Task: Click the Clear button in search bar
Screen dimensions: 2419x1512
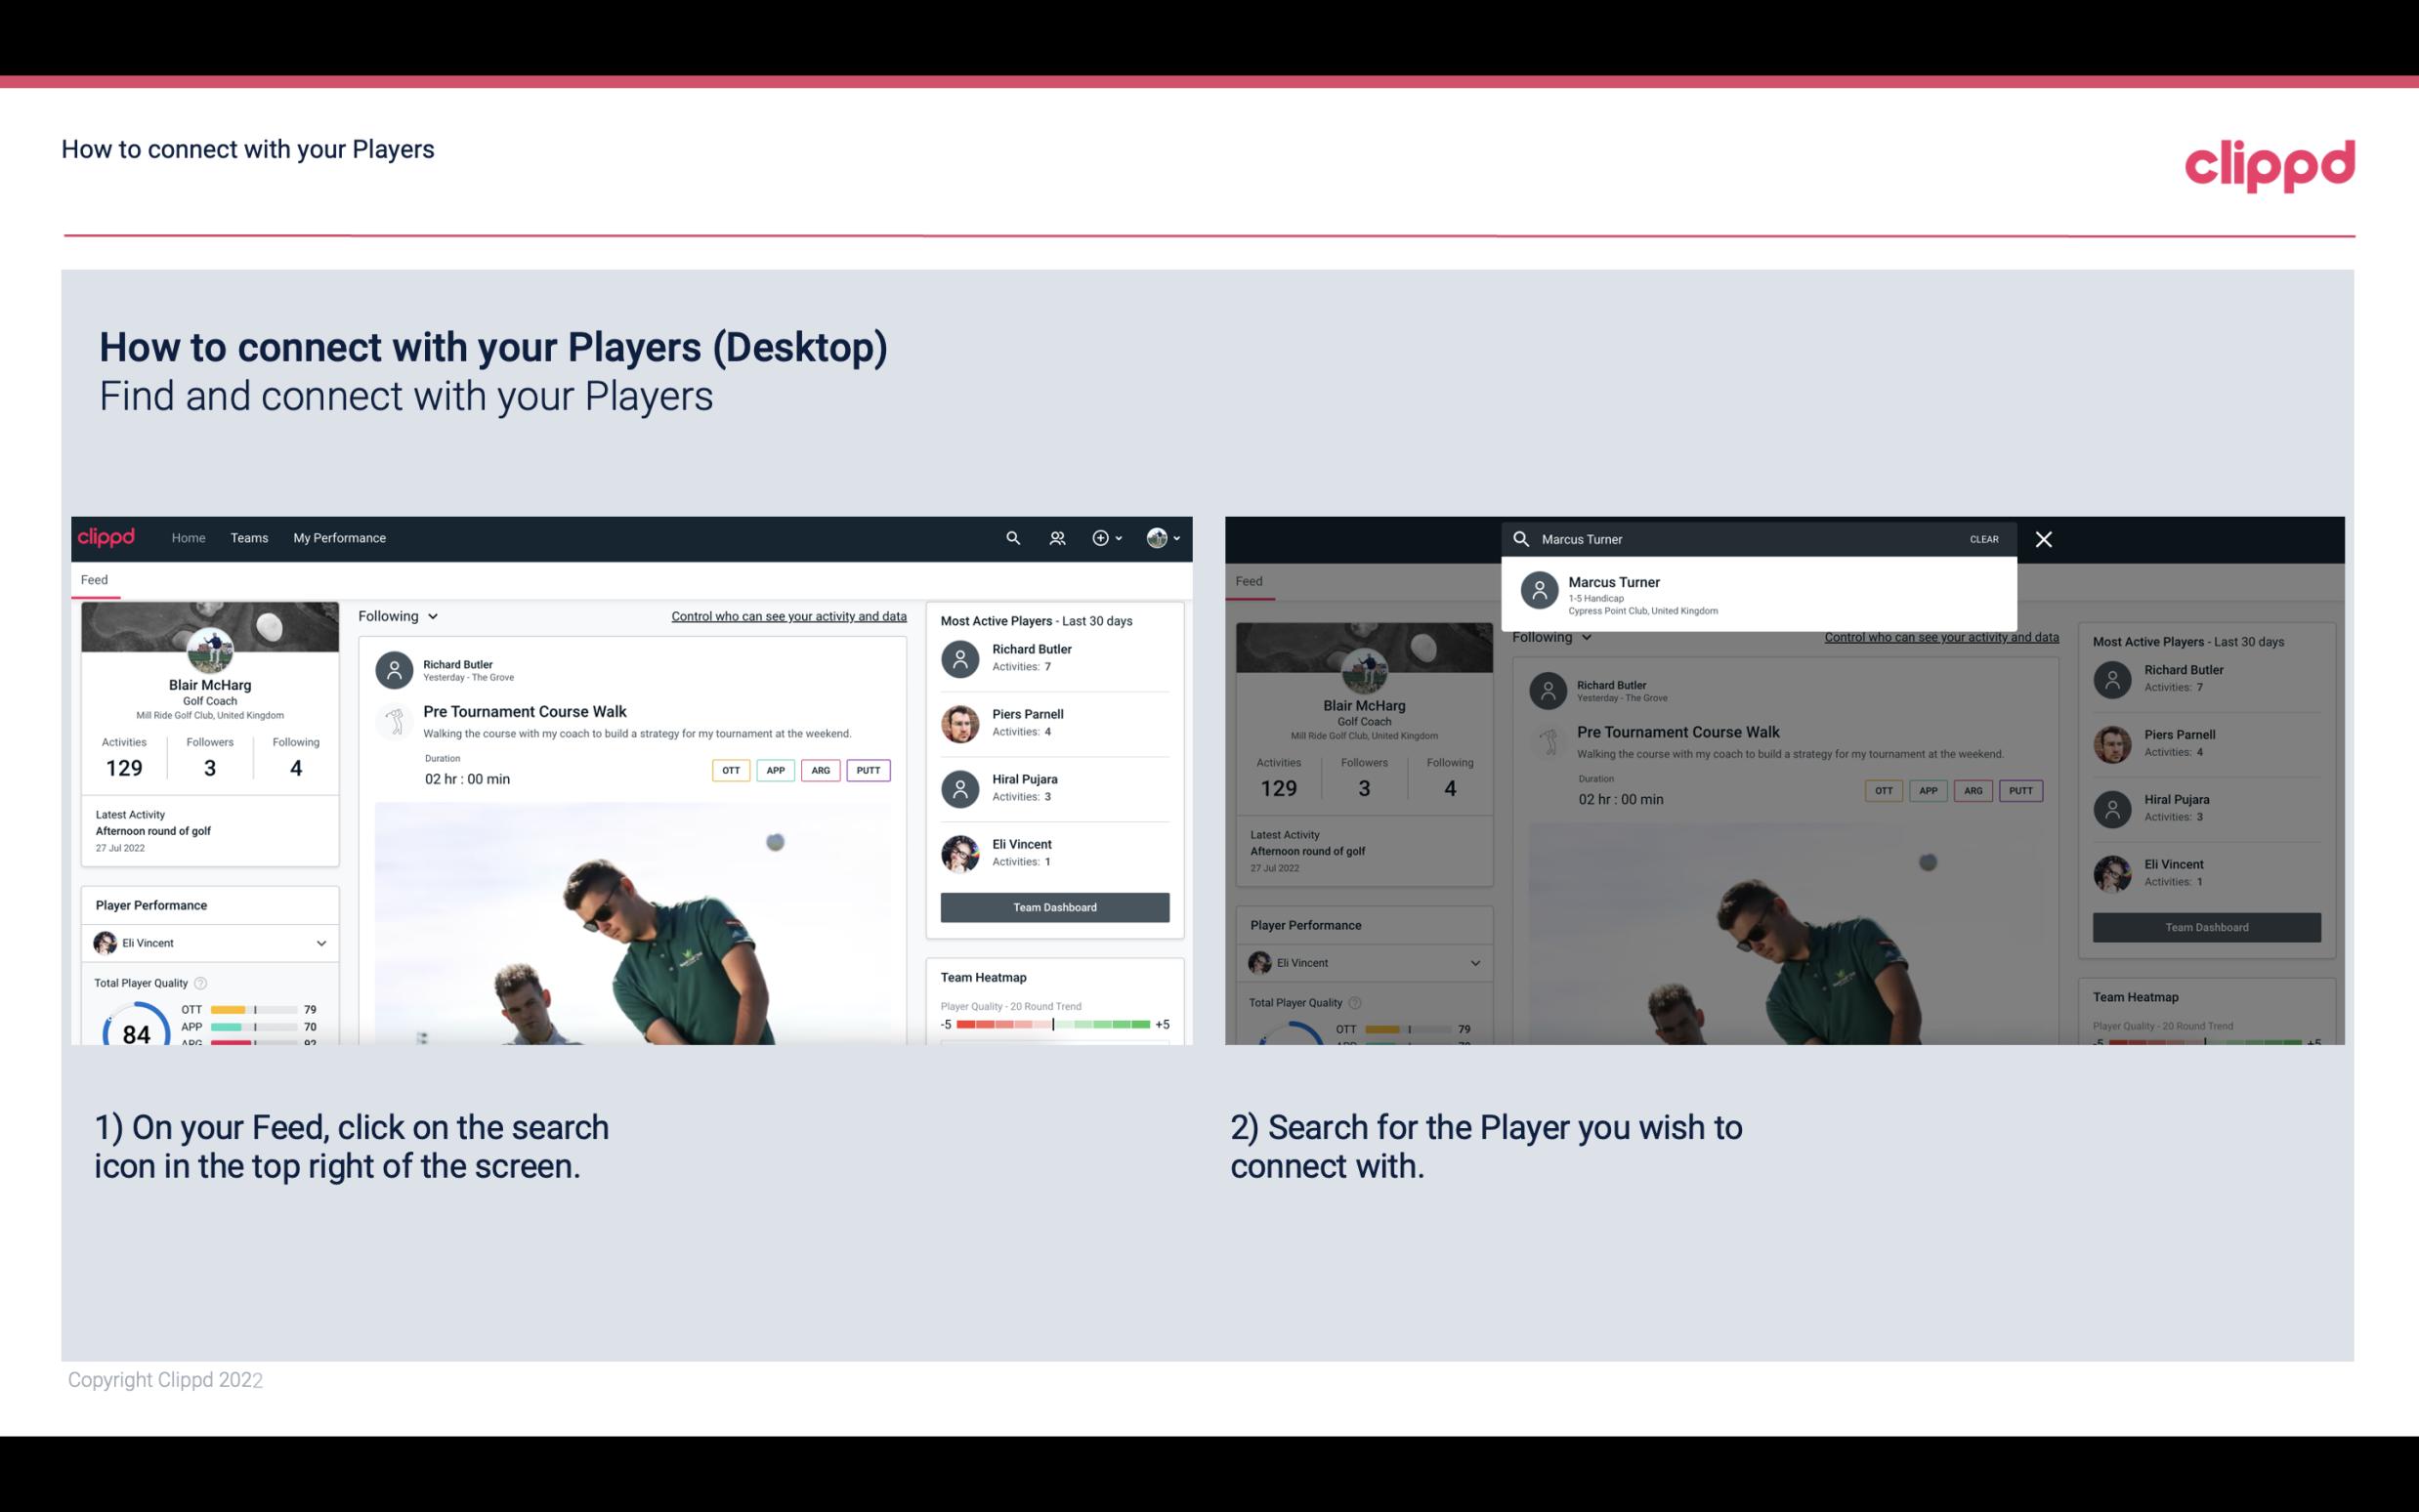Action: point(1985,538)
